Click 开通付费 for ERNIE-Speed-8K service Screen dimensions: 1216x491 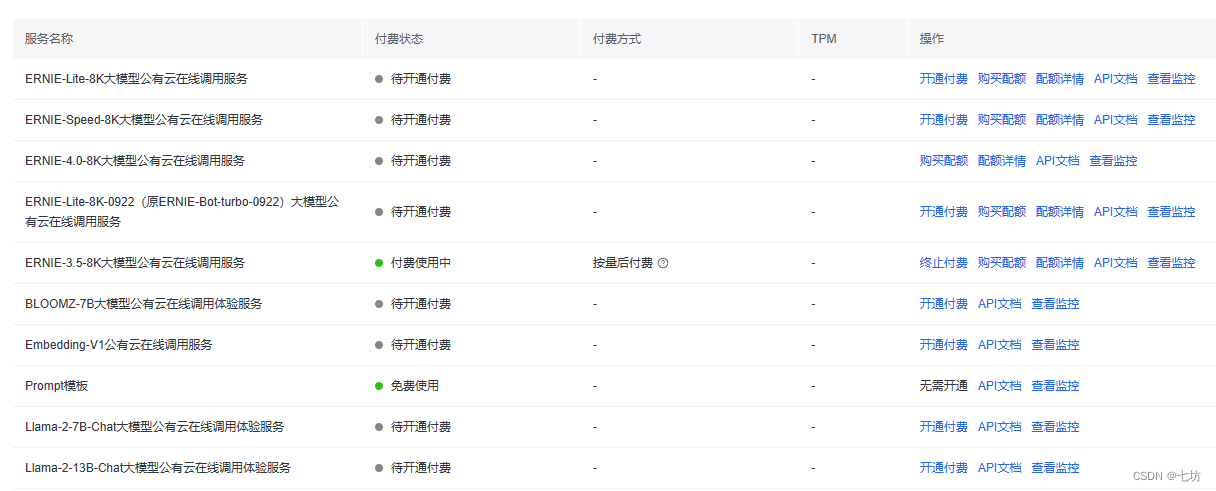944,120
